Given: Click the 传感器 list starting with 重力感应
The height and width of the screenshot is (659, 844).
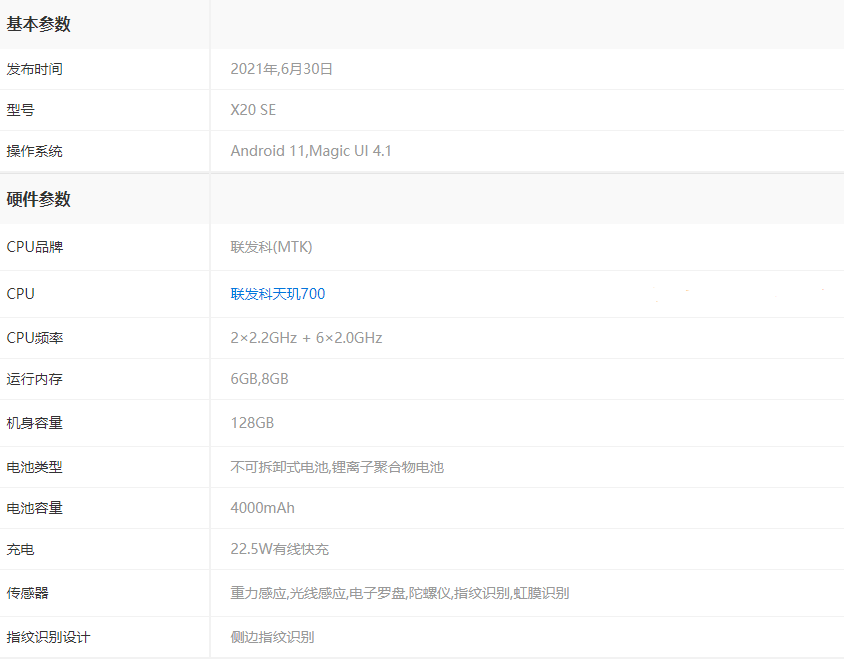Looking at the screenshot, I should click(399, 593).
